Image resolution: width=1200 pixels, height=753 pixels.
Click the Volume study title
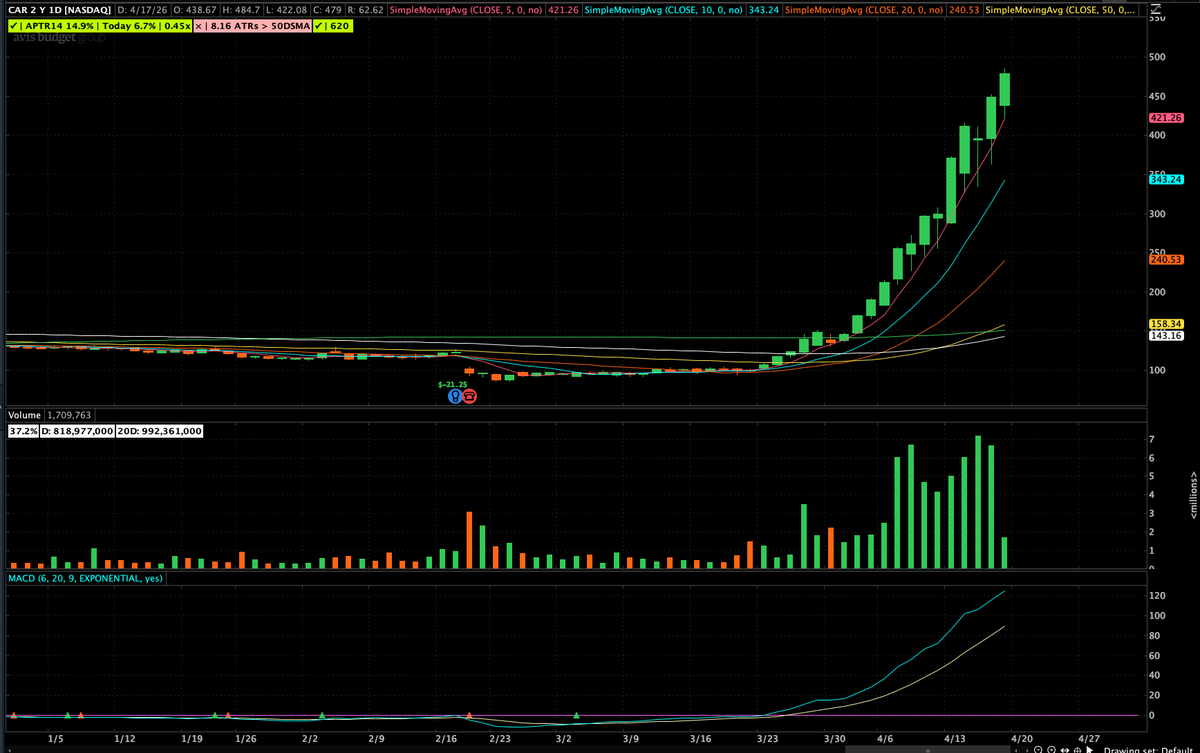[23, 414]
